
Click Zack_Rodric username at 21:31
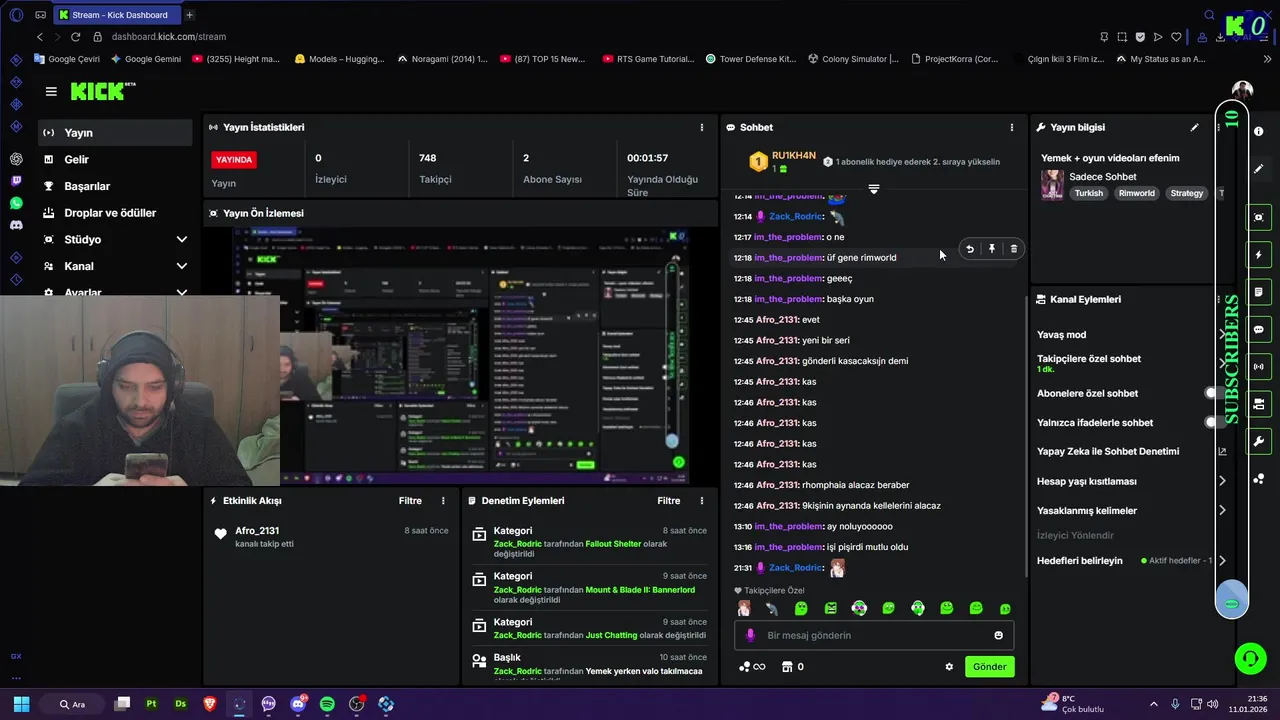(795, 568)
